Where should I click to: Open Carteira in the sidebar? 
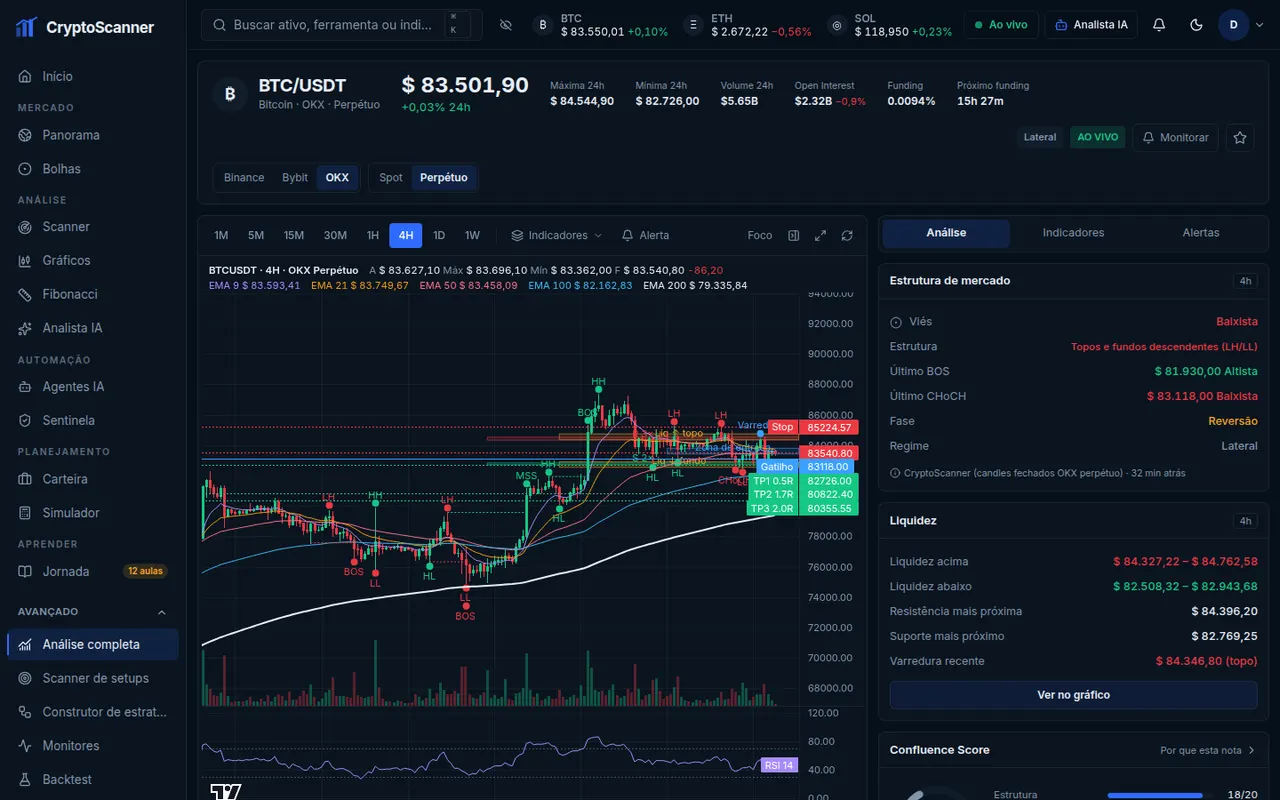tap(92, 479)
